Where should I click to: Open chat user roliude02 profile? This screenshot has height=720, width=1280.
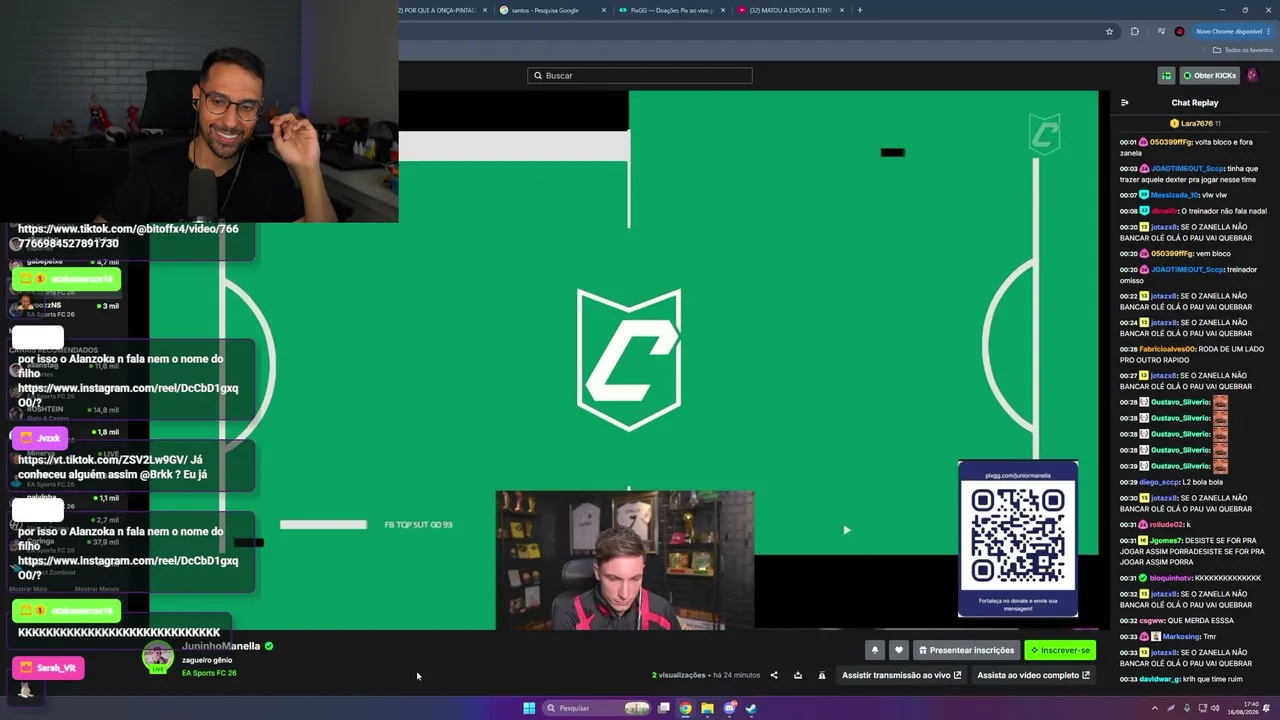pos(1167,525)
